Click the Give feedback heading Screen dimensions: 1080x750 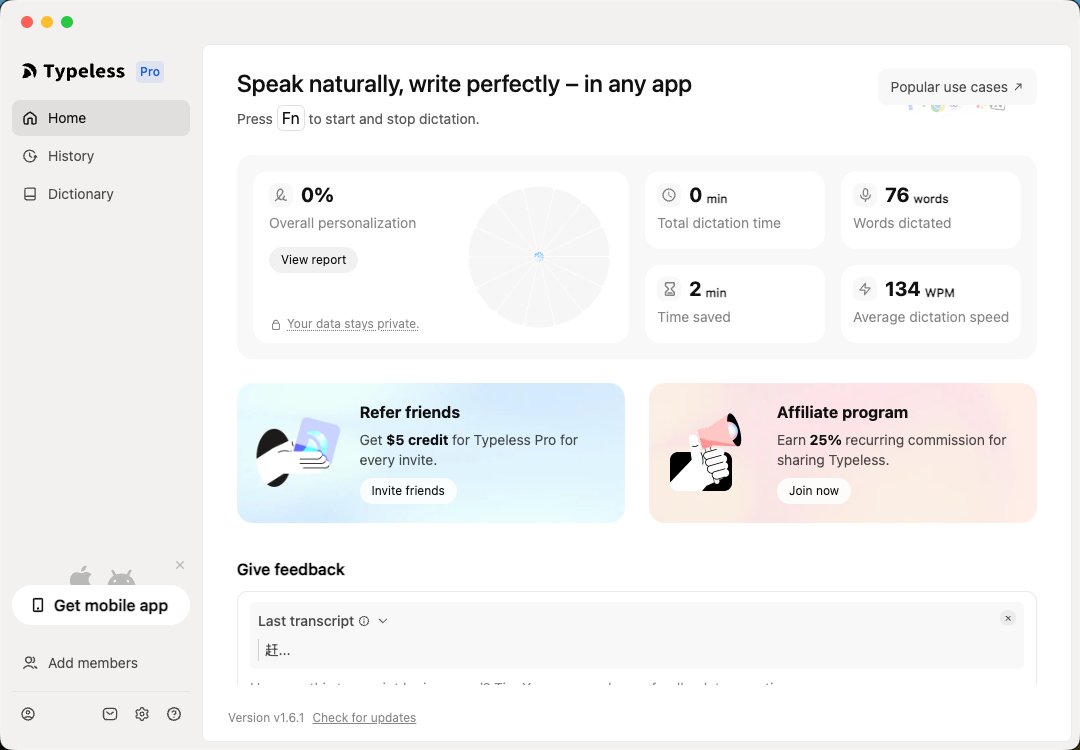291,570
